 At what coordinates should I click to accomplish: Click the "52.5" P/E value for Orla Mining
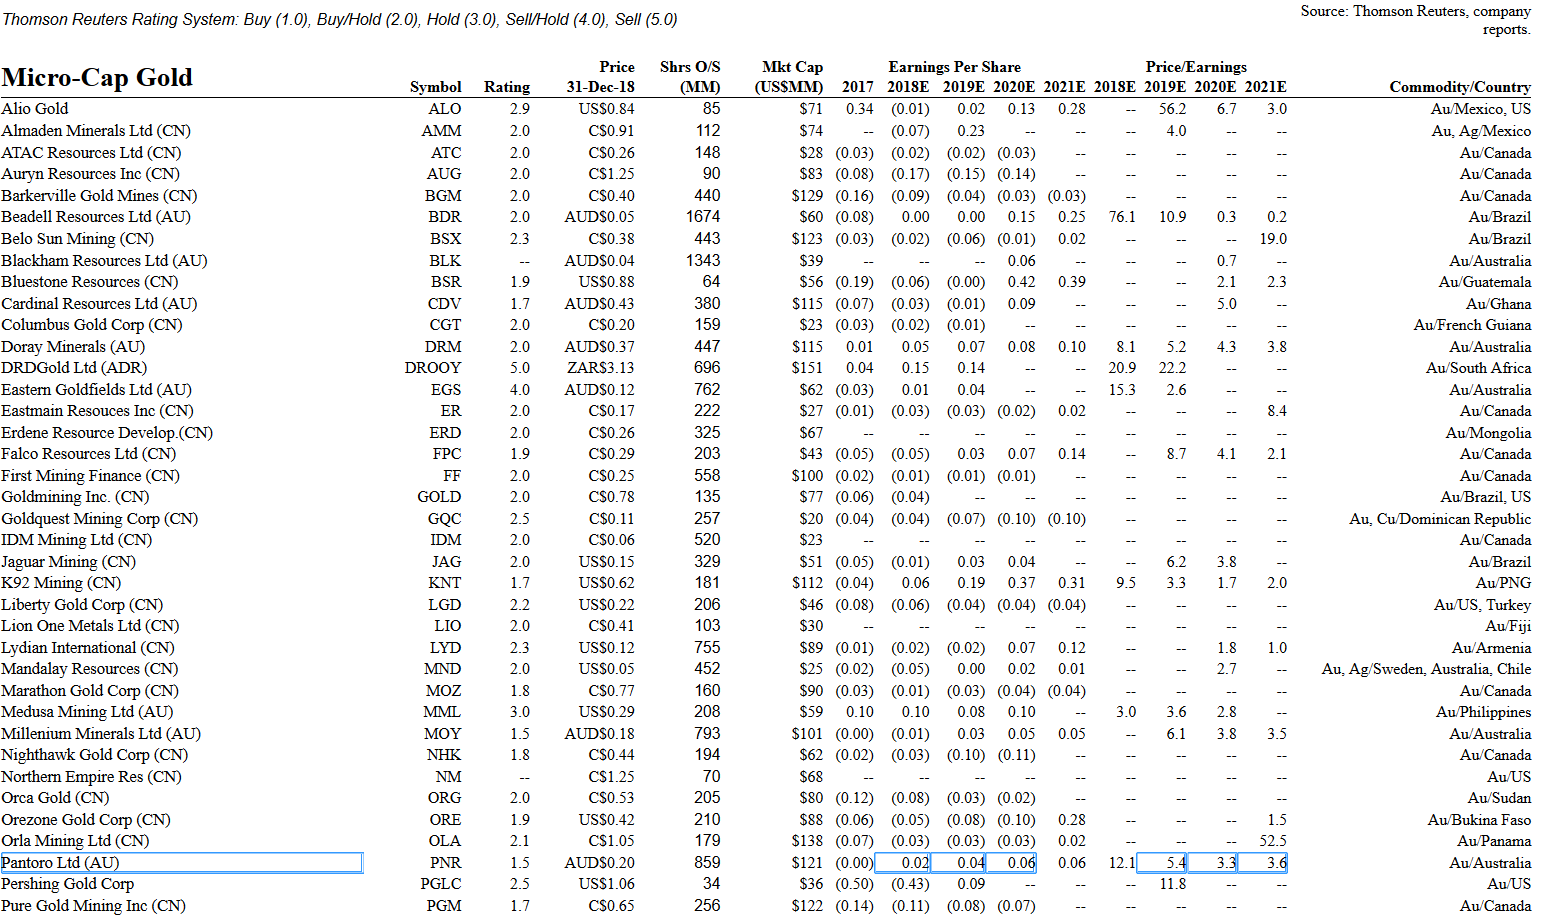click(x=1273, y=841)
